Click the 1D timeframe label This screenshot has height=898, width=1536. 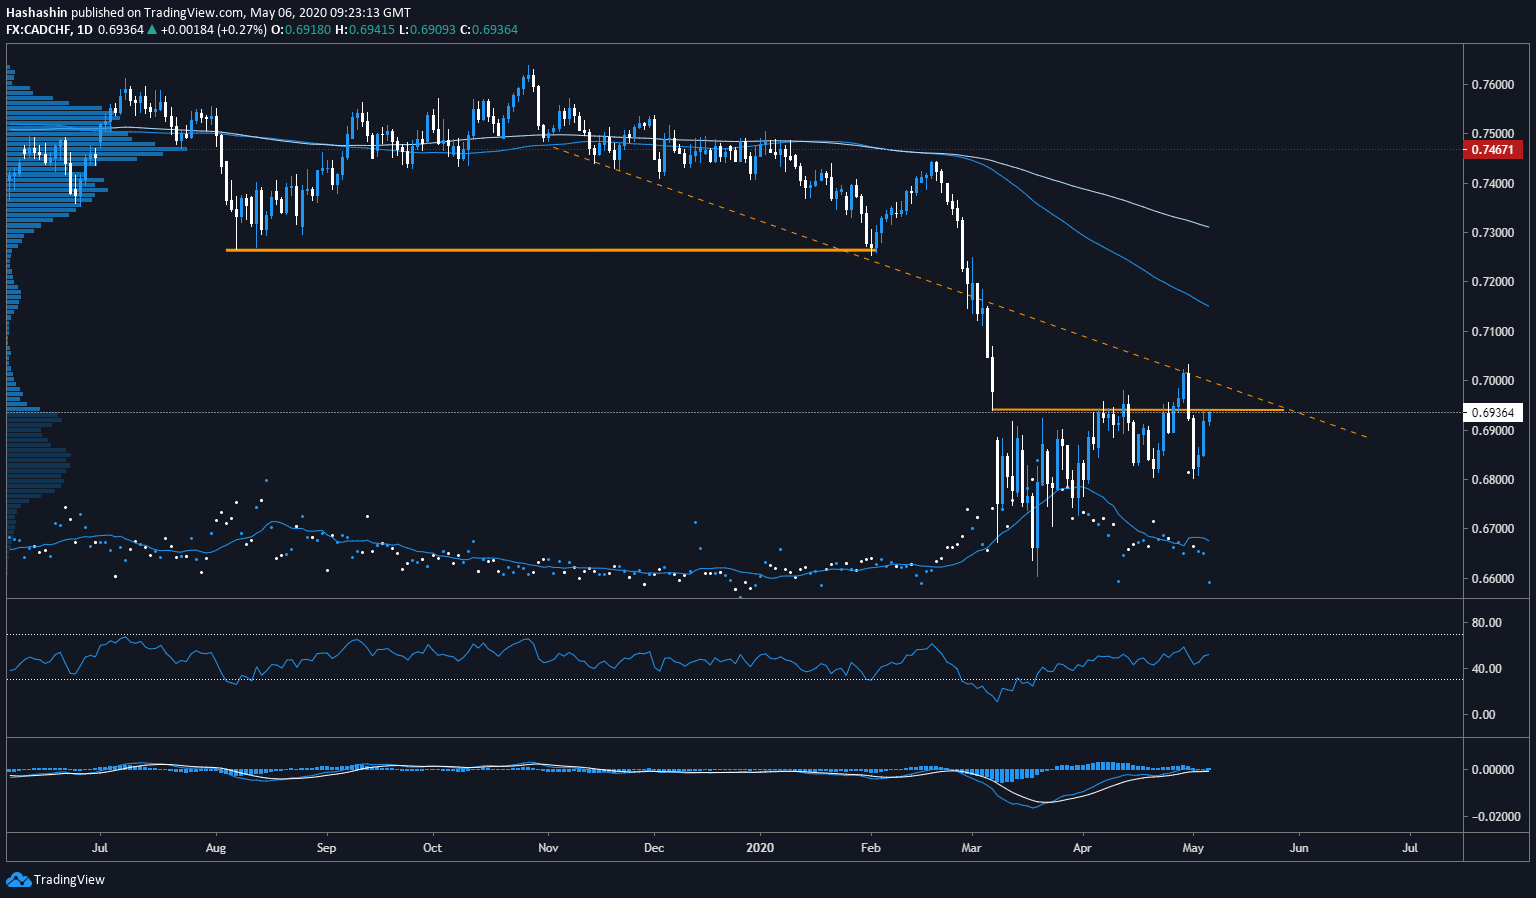(84, 30)
